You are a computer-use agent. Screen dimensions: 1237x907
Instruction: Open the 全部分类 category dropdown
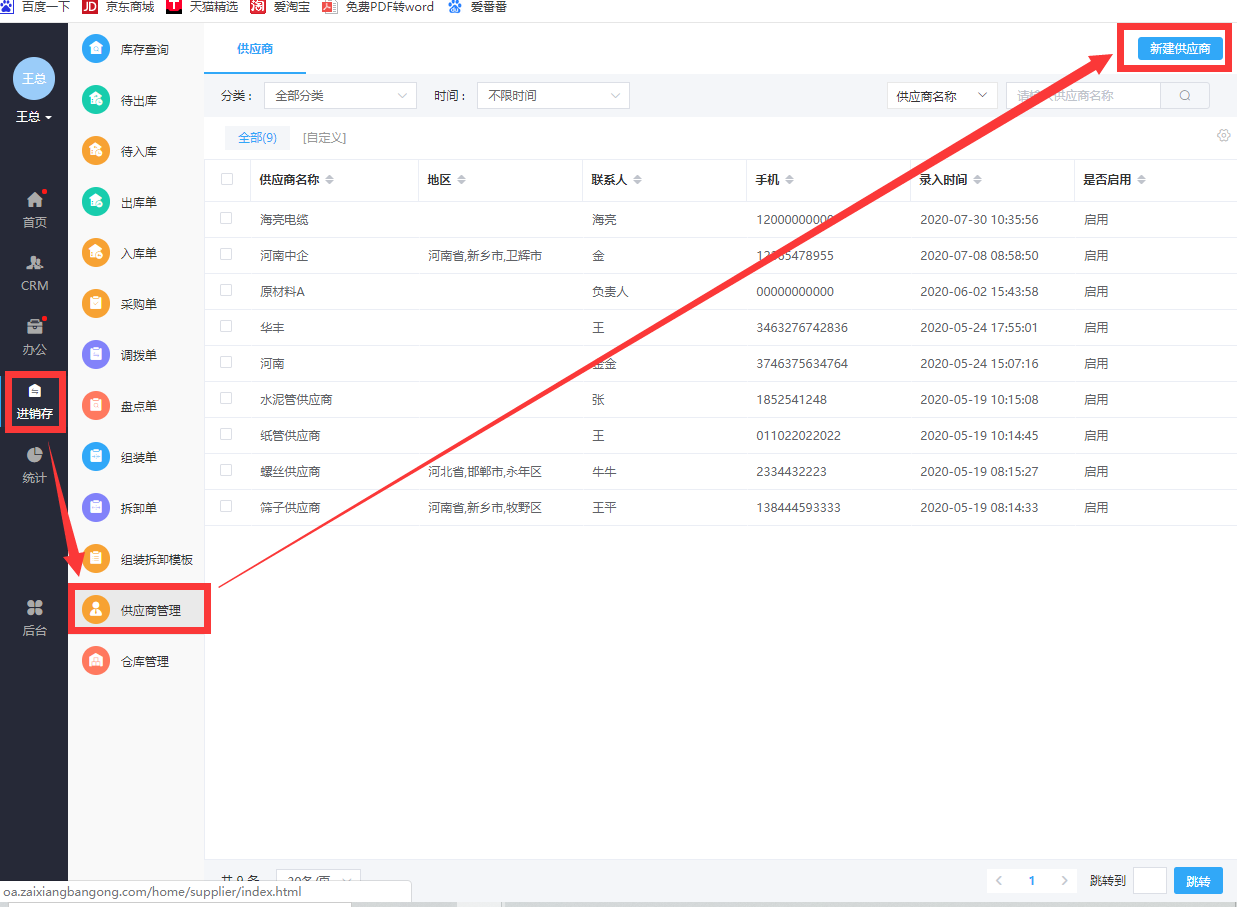340,96
